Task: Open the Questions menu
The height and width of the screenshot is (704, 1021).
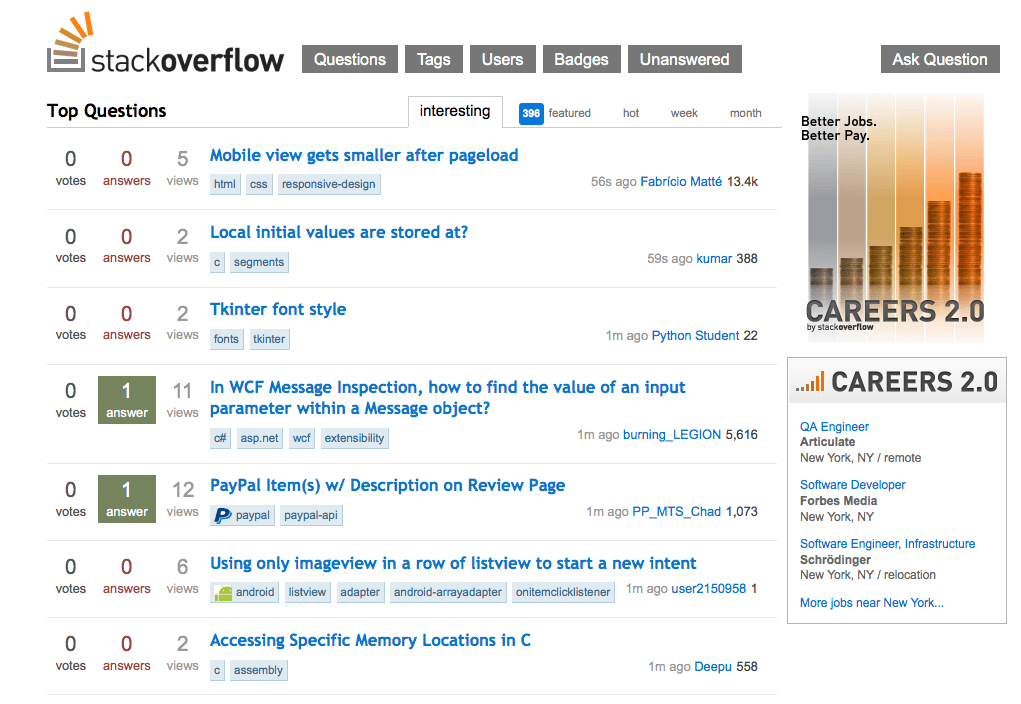Action: tap(350, 59)
